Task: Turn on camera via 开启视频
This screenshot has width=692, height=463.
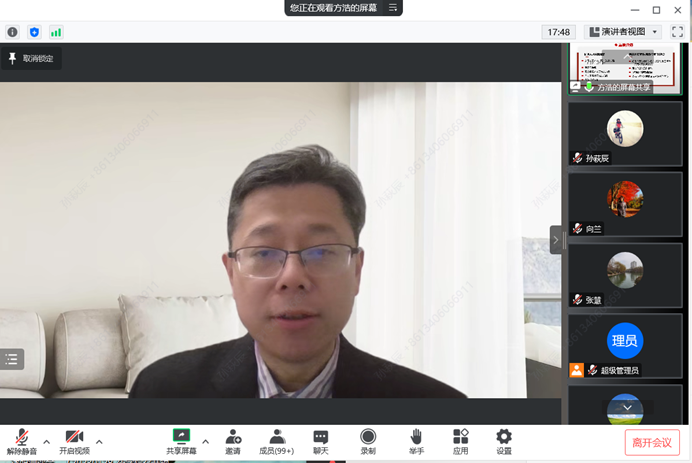Action: point(74,441)
